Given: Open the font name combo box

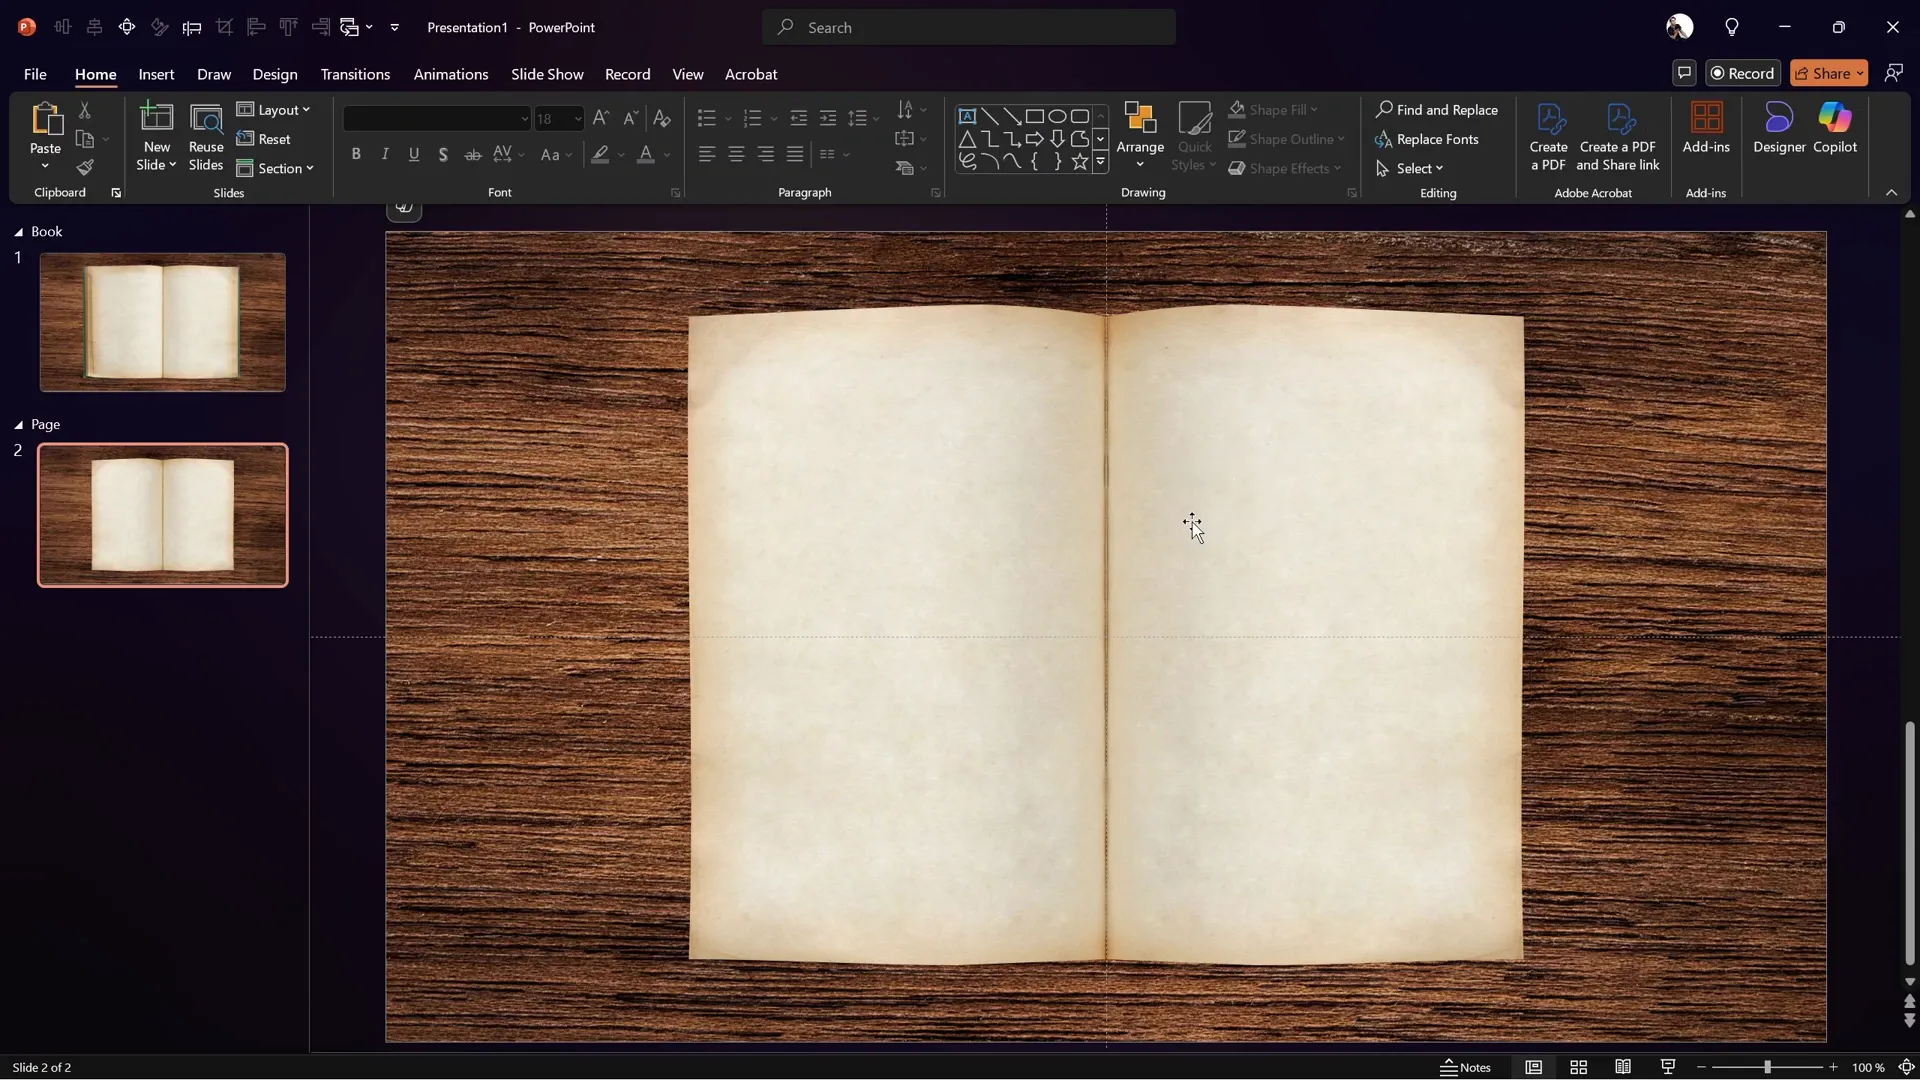Looking at the screenshot, I should point(437,118).
